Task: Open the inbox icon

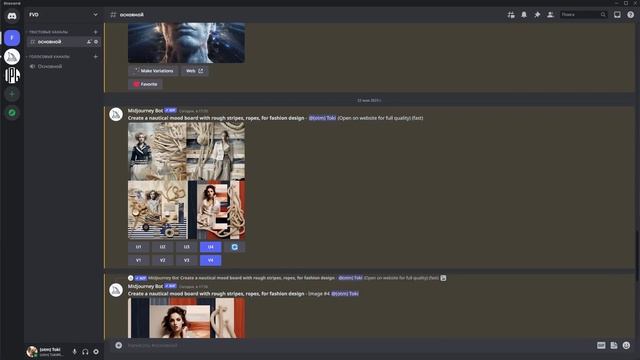Action: tap(617, 15)
